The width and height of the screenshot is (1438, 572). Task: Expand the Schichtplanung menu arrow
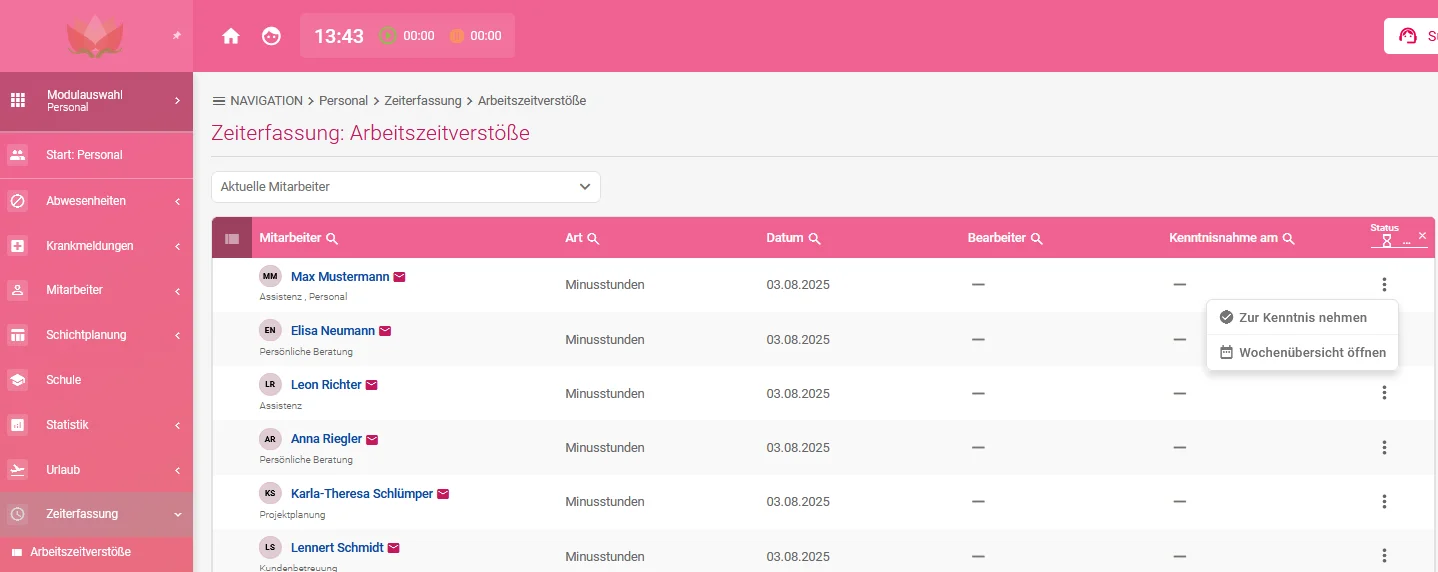click(177, 335)
